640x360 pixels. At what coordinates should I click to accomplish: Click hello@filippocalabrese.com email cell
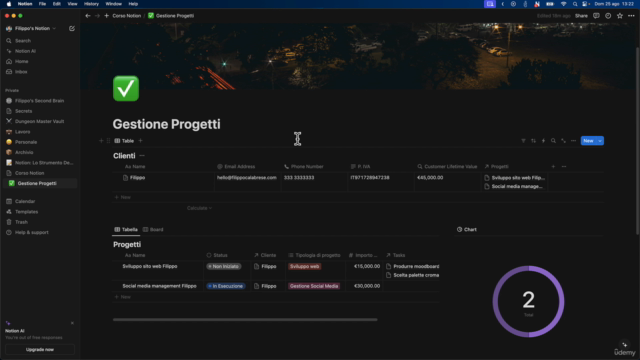point(247,178)
